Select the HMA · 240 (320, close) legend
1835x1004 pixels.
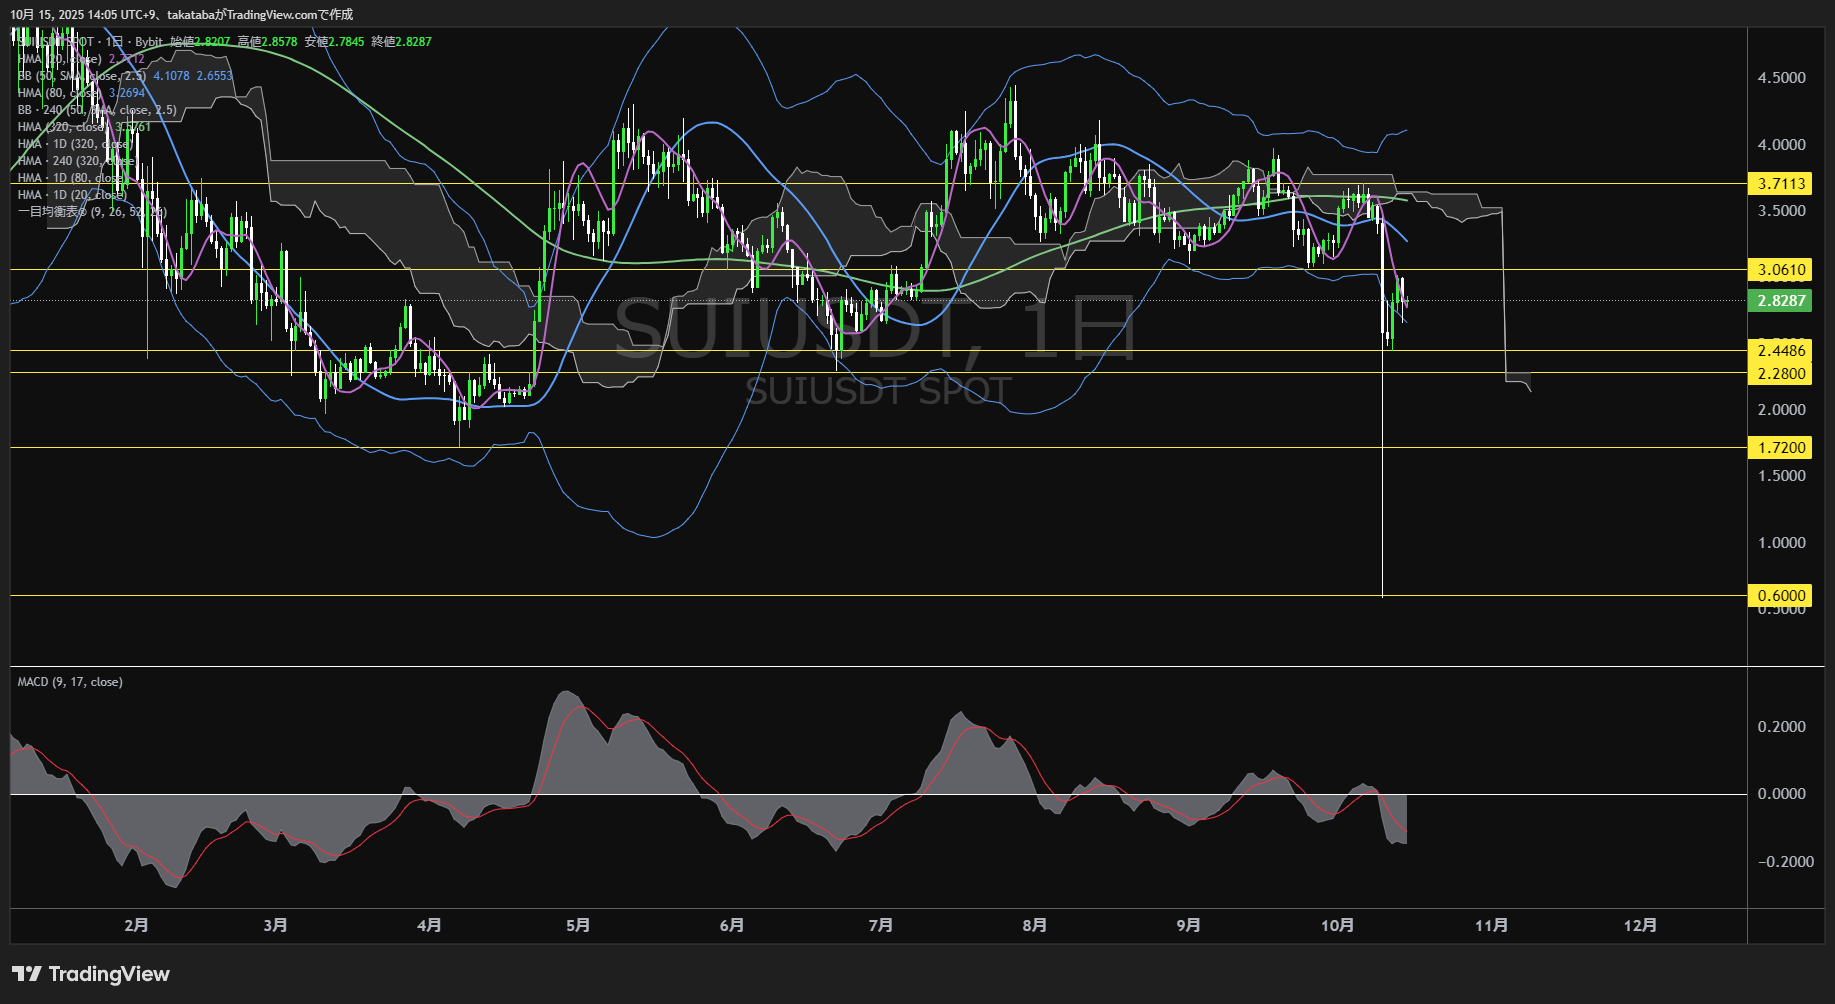pos(76,161)
